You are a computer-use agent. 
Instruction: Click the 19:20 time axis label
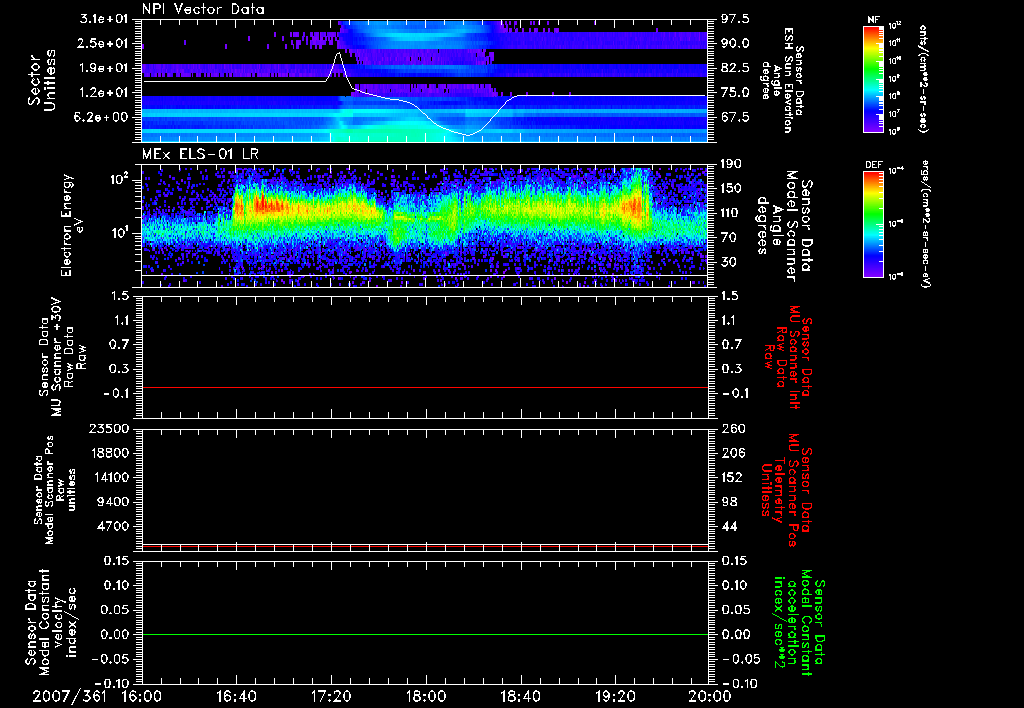(614, 694)
